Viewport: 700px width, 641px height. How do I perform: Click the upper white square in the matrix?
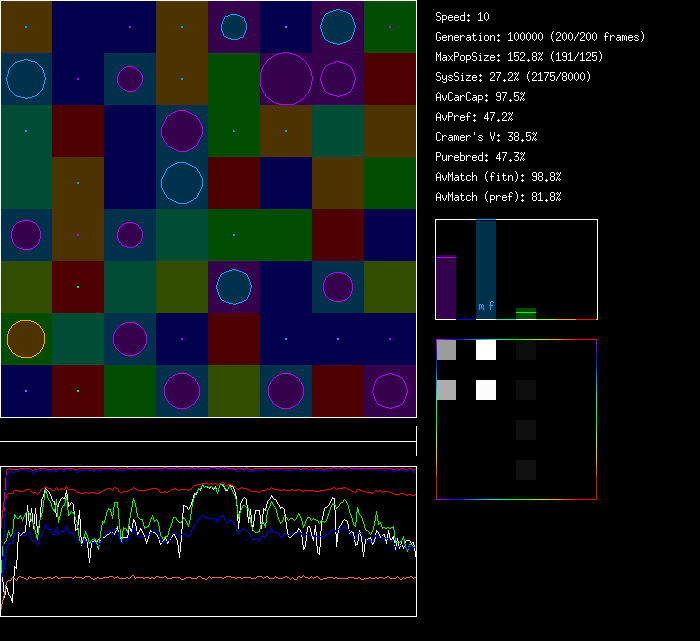coord(486,350)
